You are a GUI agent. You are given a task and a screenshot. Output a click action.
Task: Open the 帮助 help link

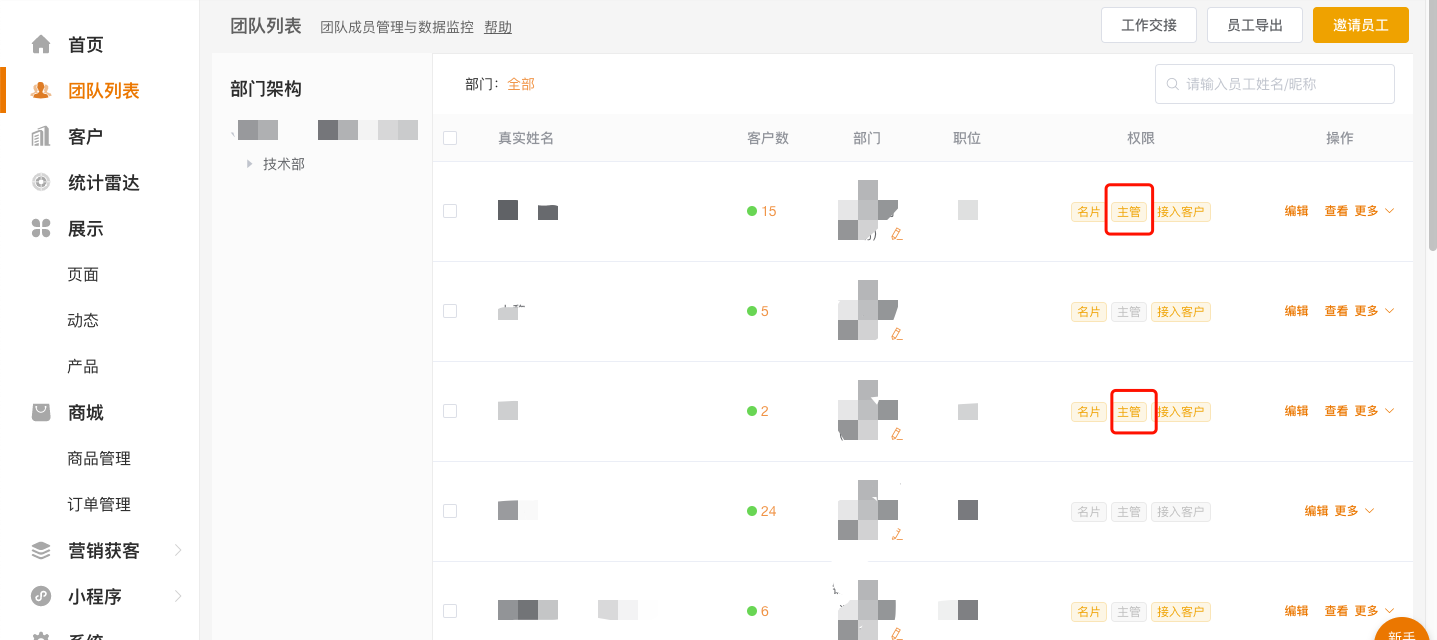(x=497, y=27)
